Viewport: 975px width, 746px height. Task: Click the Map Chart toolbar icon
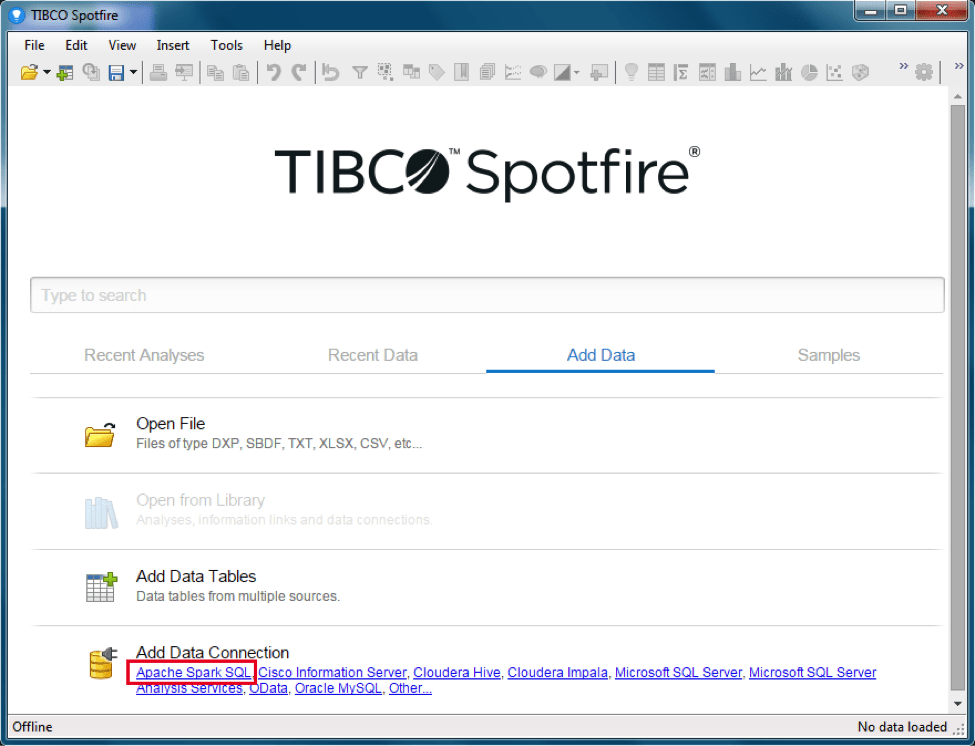pos(860,73)
